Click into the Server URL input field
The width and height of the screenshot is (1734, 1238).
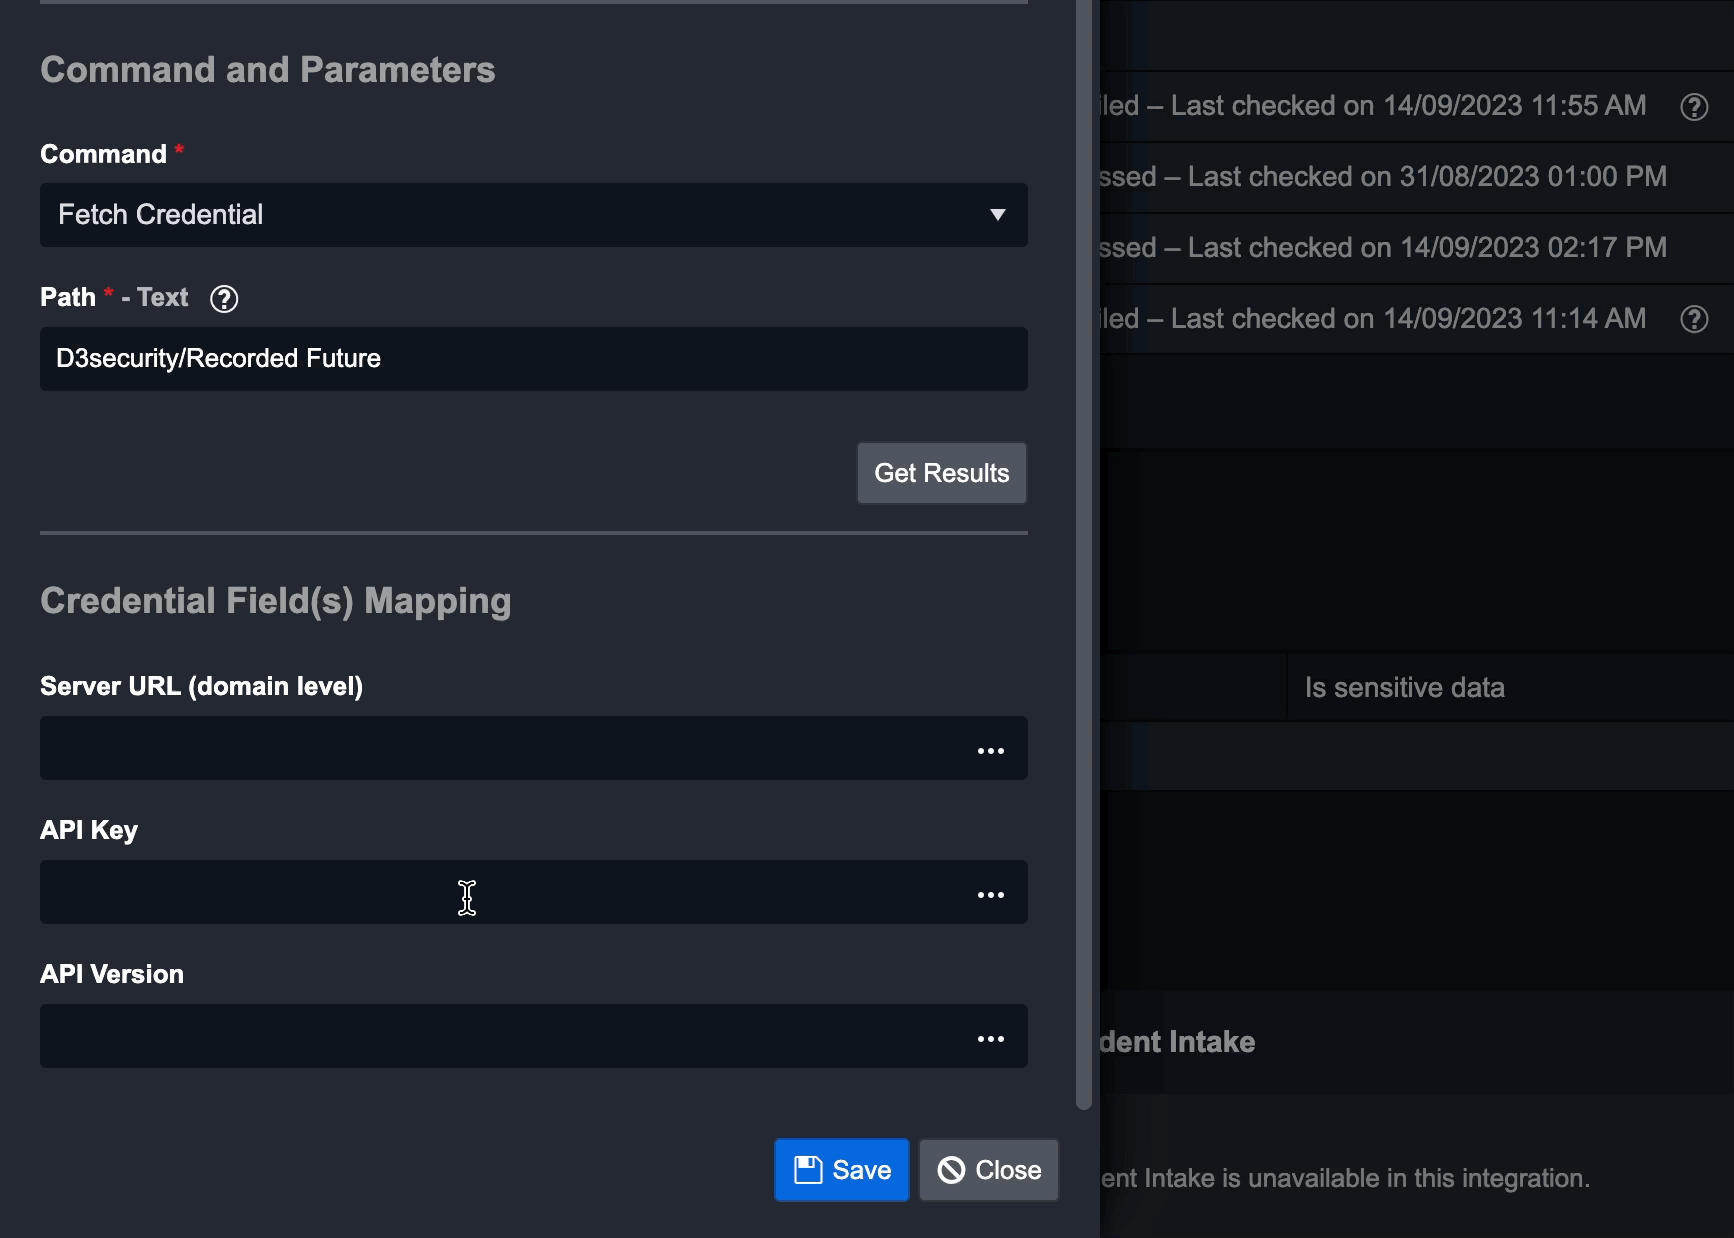pos(500,748)
